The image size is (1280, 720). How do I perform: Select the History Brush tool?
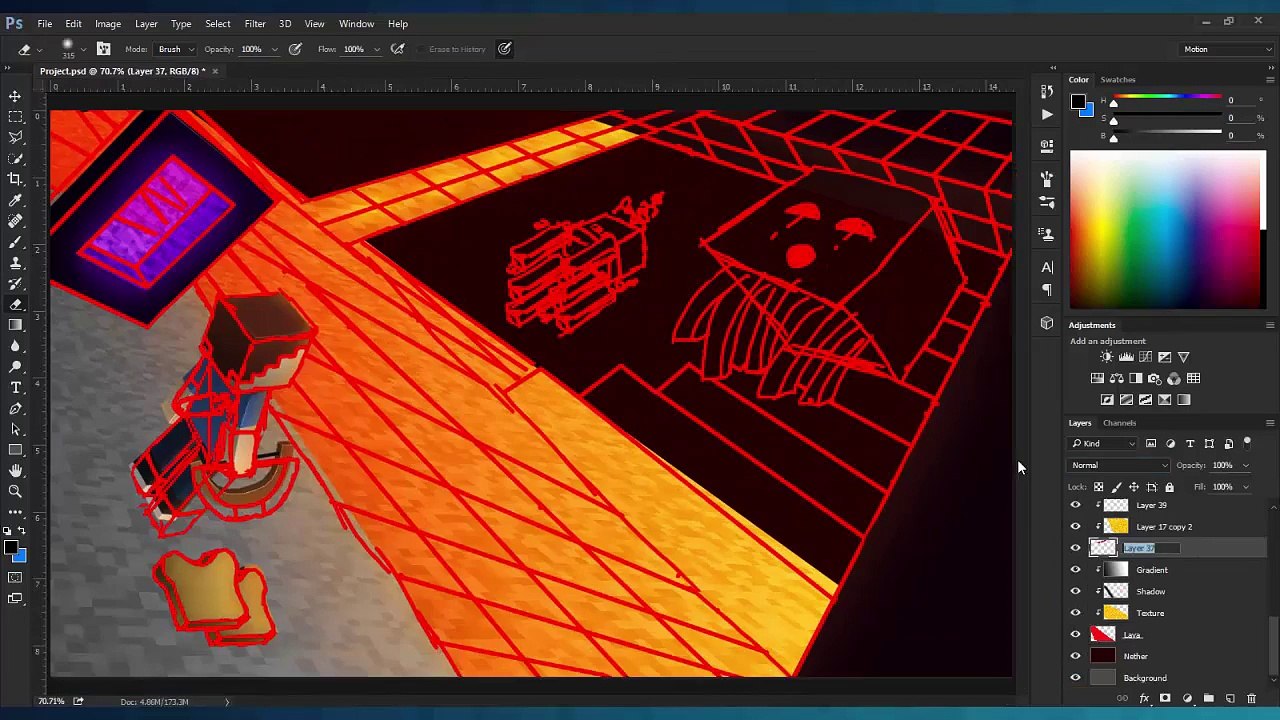pyautogui.click(x=15, y=284)
